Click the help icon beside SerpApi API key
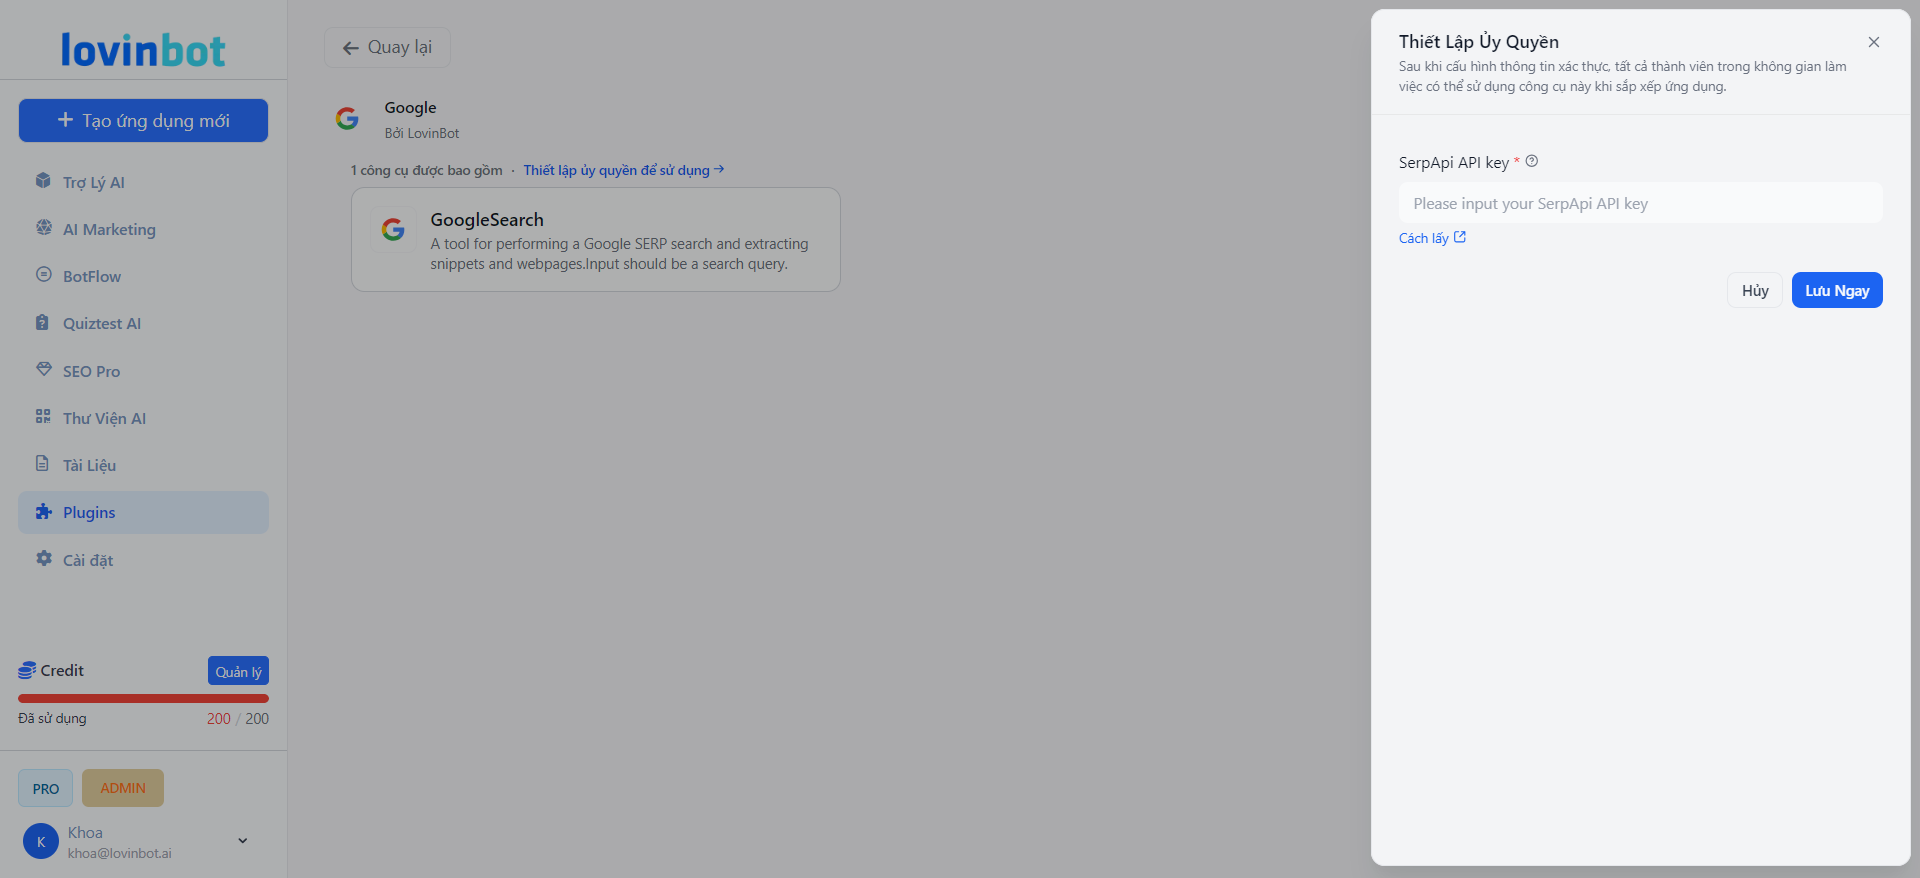The image size is (1920, 878). (1531, 161)
